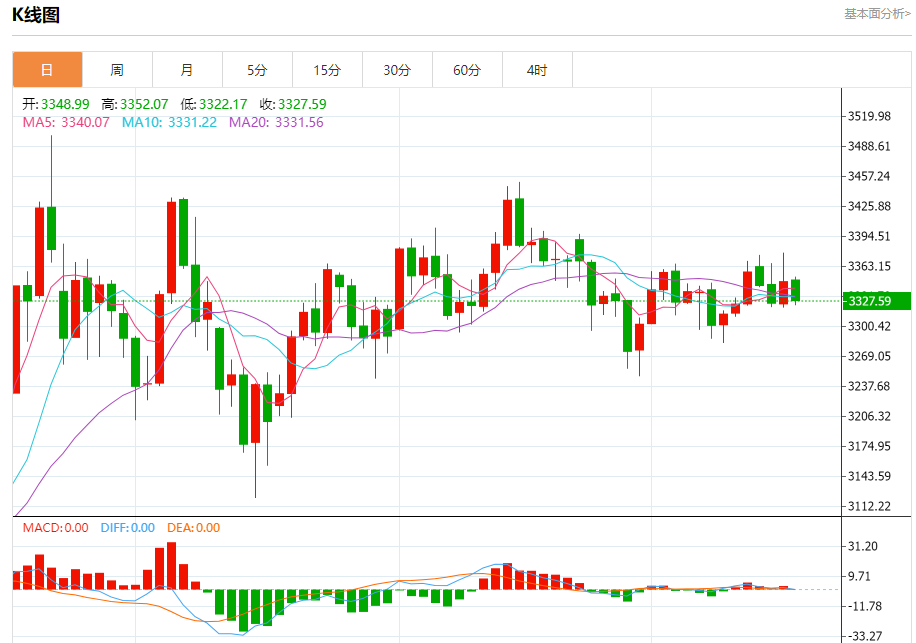Open the 30分 timeframe tab
This screenshot has height=643, width=916.
398,70
